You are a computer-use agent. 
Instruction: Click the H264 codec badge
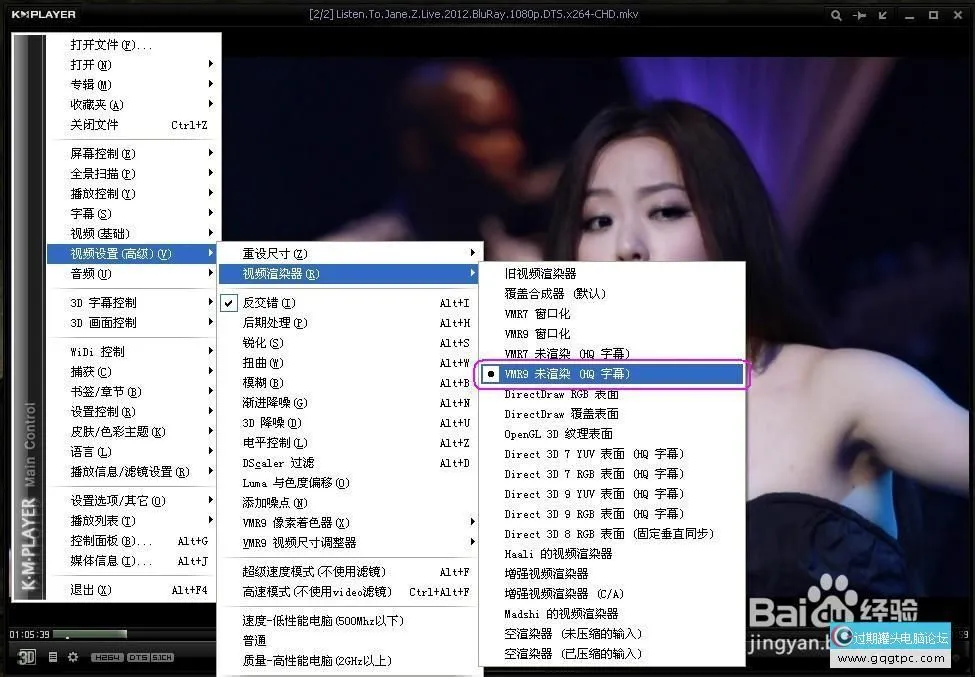point(107,657)
